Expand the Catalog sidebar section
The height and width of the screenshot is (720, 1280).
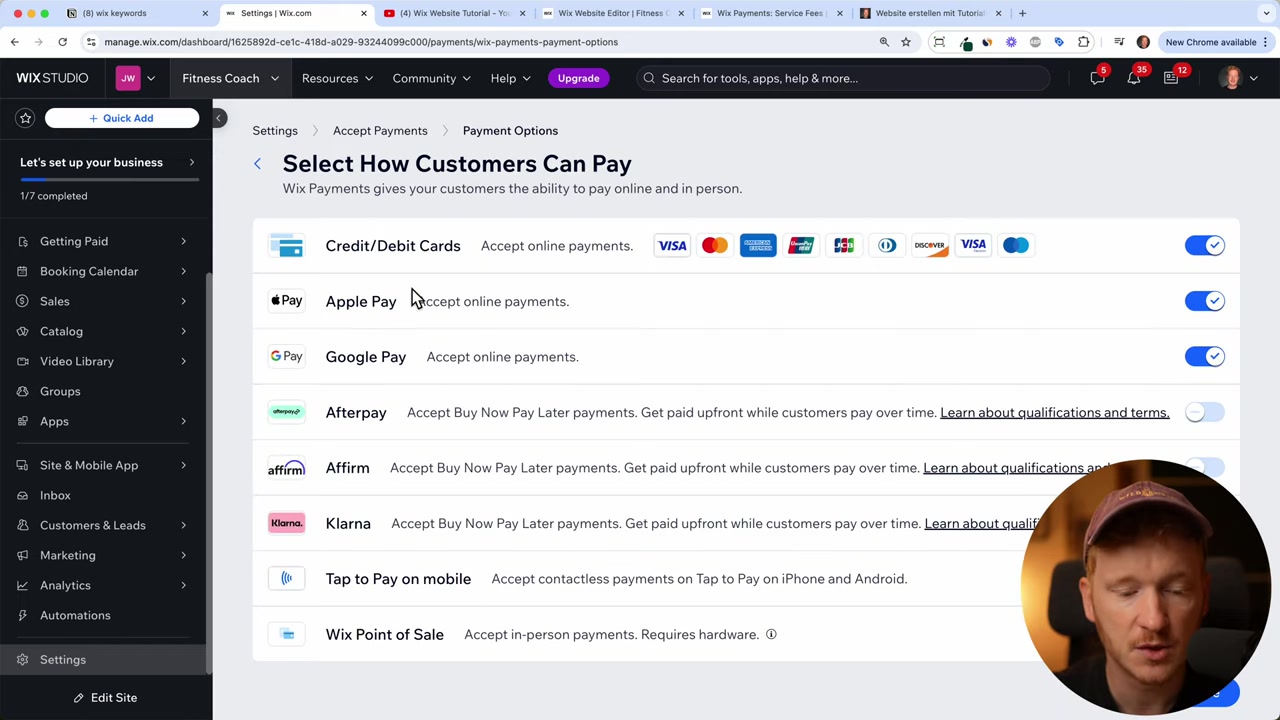tap(106, 331)
